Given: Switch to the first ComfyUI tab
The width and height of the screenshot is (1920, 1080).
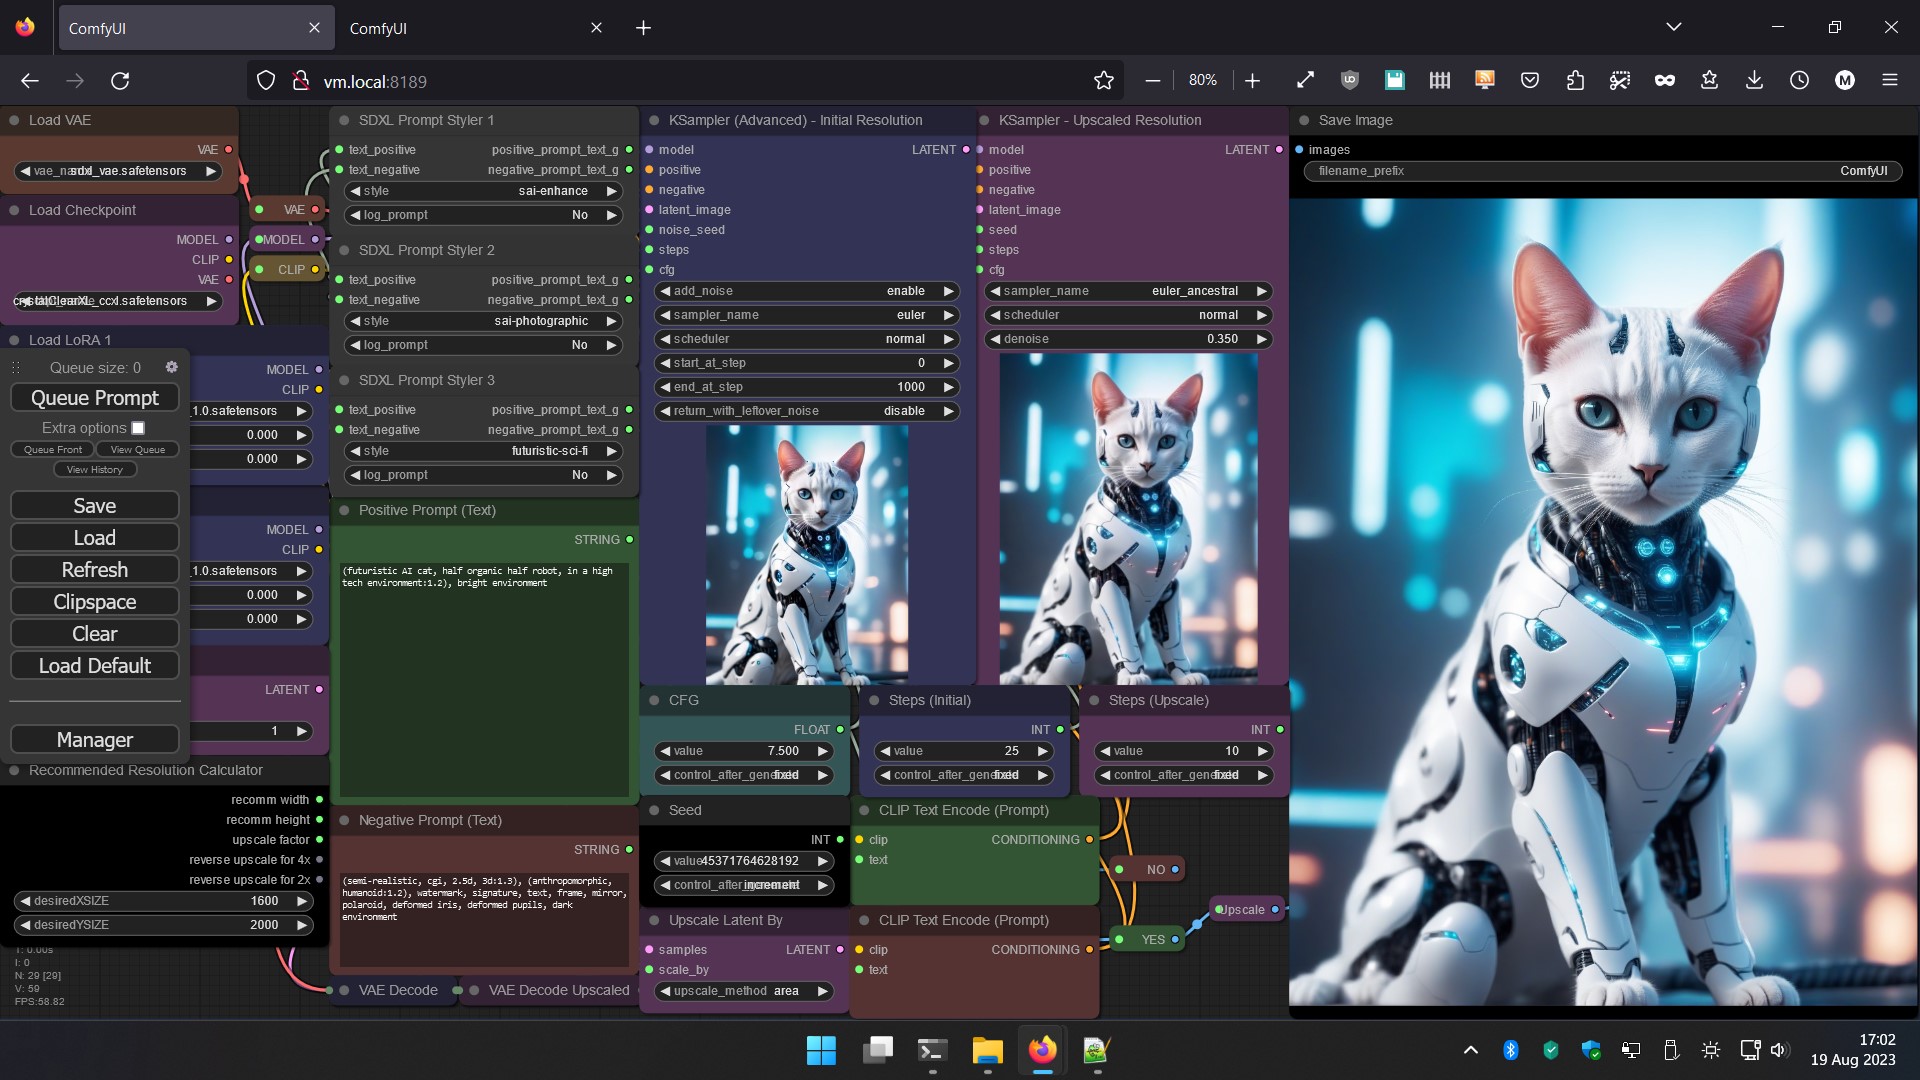Looking at the screenshot, I should tap(195, 28).
